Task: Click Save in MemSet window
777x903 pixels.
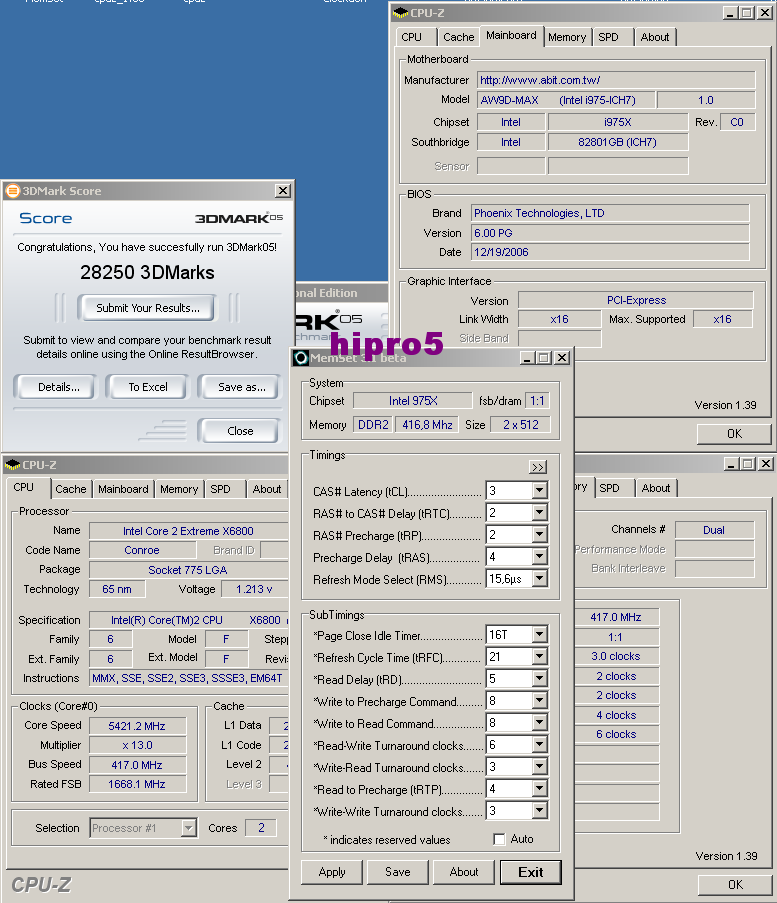Action: click(x=397, y=872)
